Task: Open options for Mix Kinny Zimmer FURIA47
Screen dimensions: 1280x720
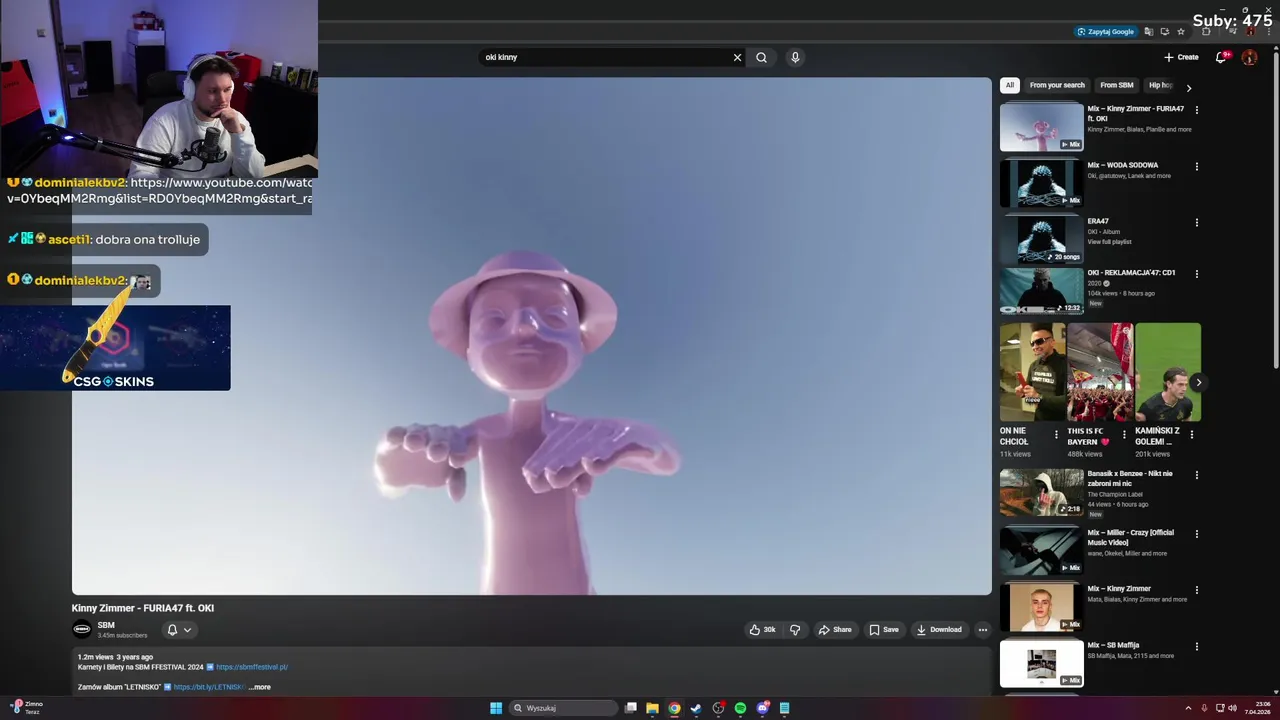Action: 1197,110
